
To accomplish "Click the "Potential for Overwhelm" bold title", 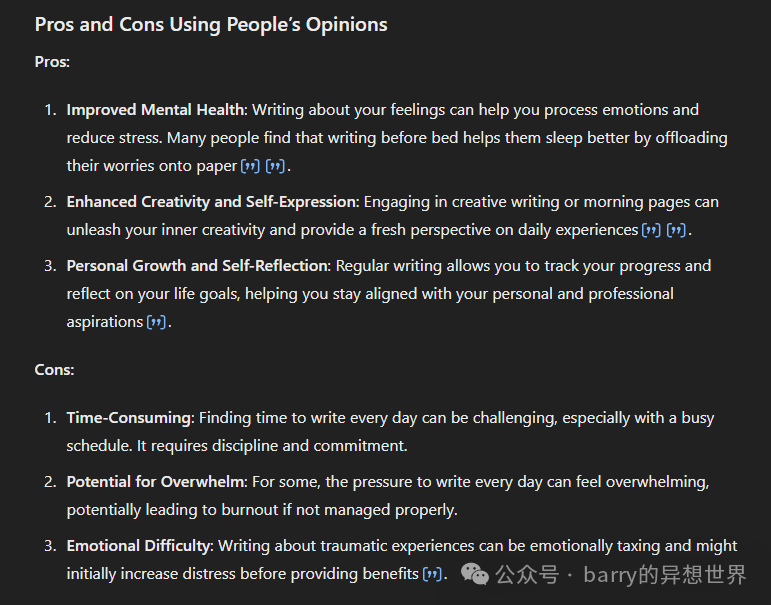I will [x=155, y=482].
